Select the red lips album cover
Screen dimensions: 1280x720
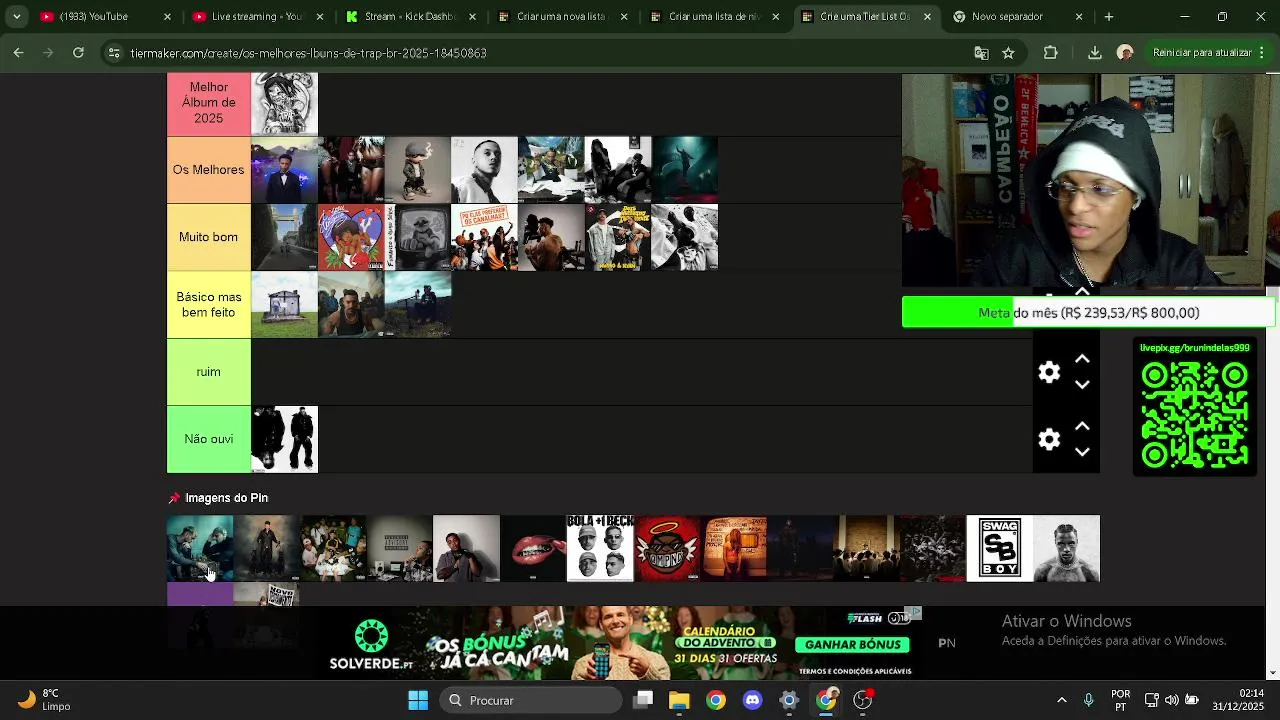(533, 548)
